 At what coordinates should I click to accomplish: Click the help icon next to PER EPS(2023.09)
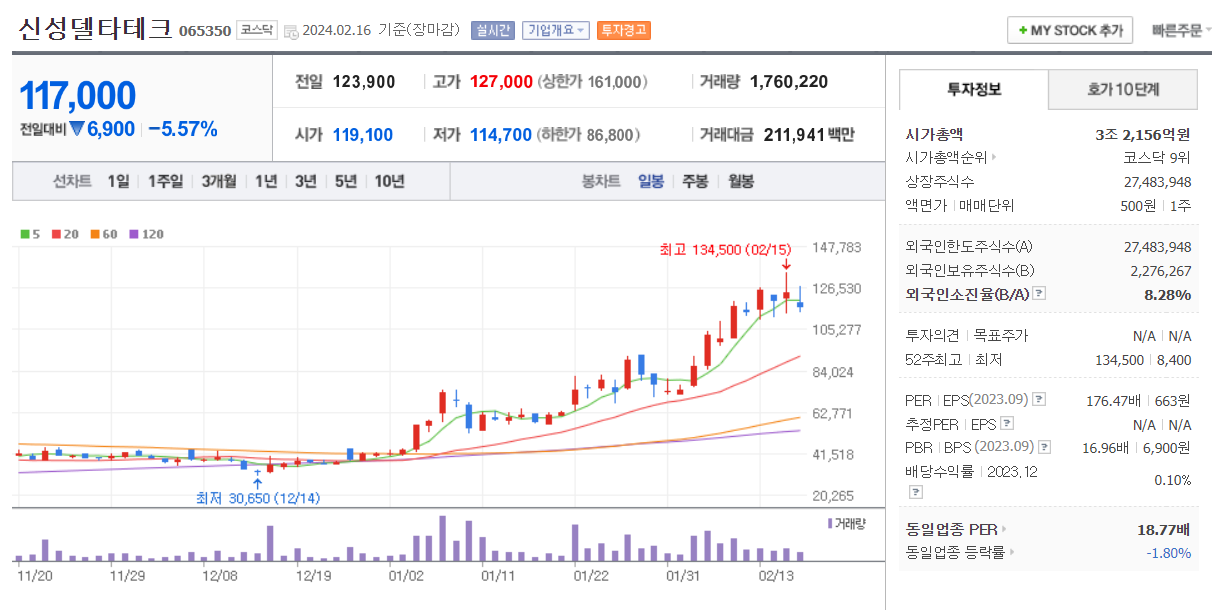(x=1039, y=400)
